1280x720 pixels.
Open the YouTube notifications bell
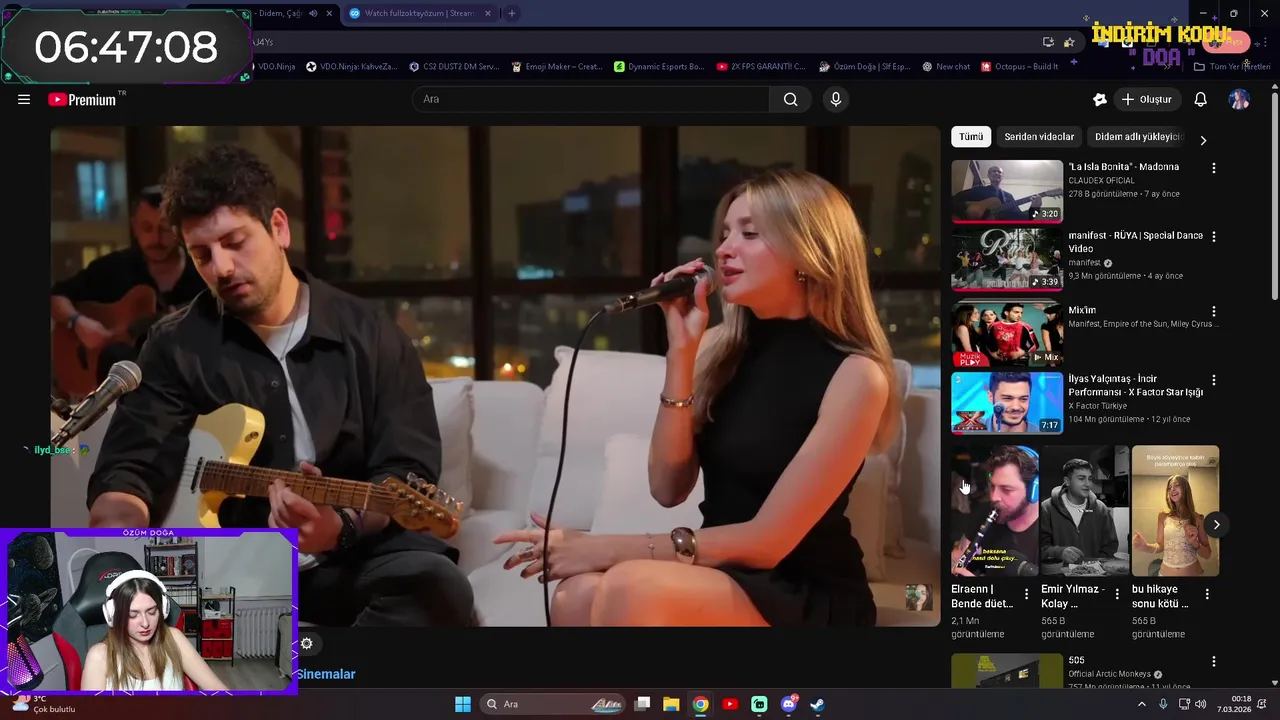(x=1201, y=99)
